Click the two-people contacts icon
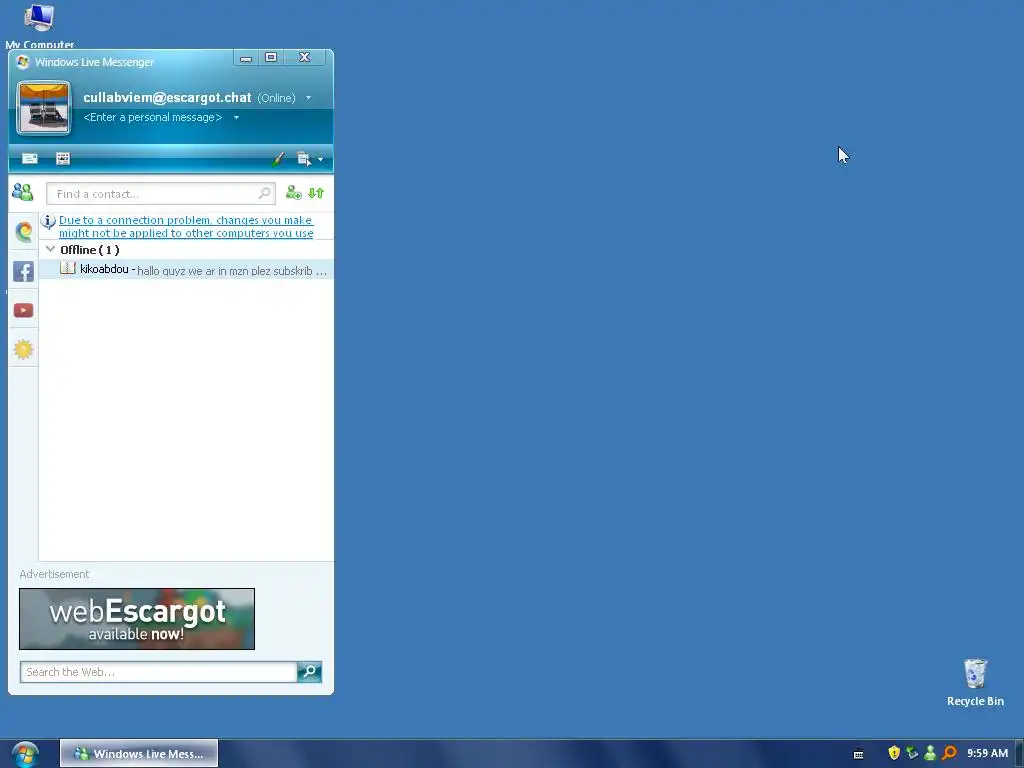1024x768 pixels. point(23,192)
